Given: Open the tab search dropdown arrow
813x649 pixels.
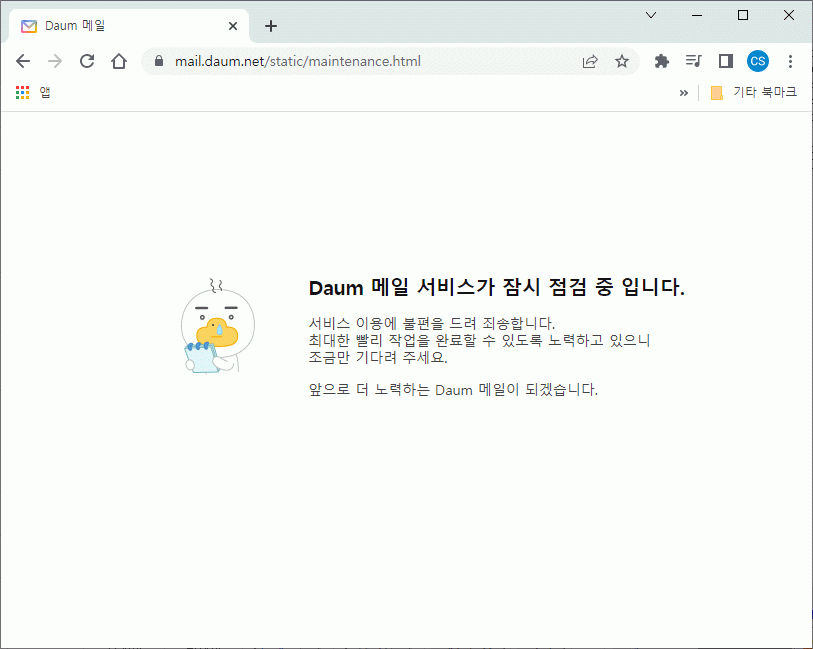Looking at the screenshot, I should pos(651,15).
